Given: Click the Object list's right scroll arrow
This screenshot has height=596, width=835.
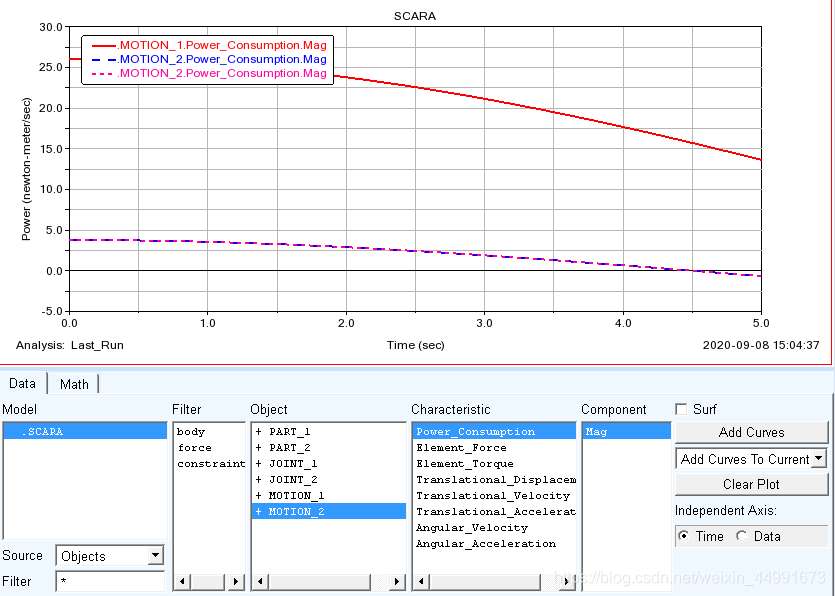Looking at the screenshot, I should point(398,581).
